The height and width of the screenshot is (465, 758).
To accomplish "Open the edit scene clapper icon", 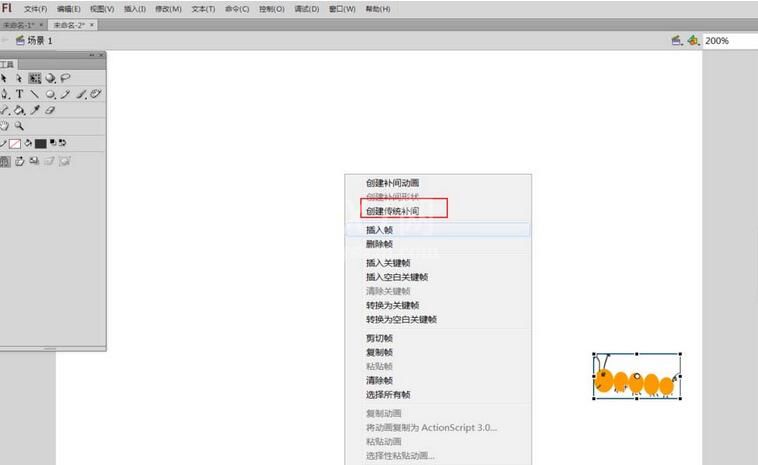I will pyautogui.click(x=677, y=41).
